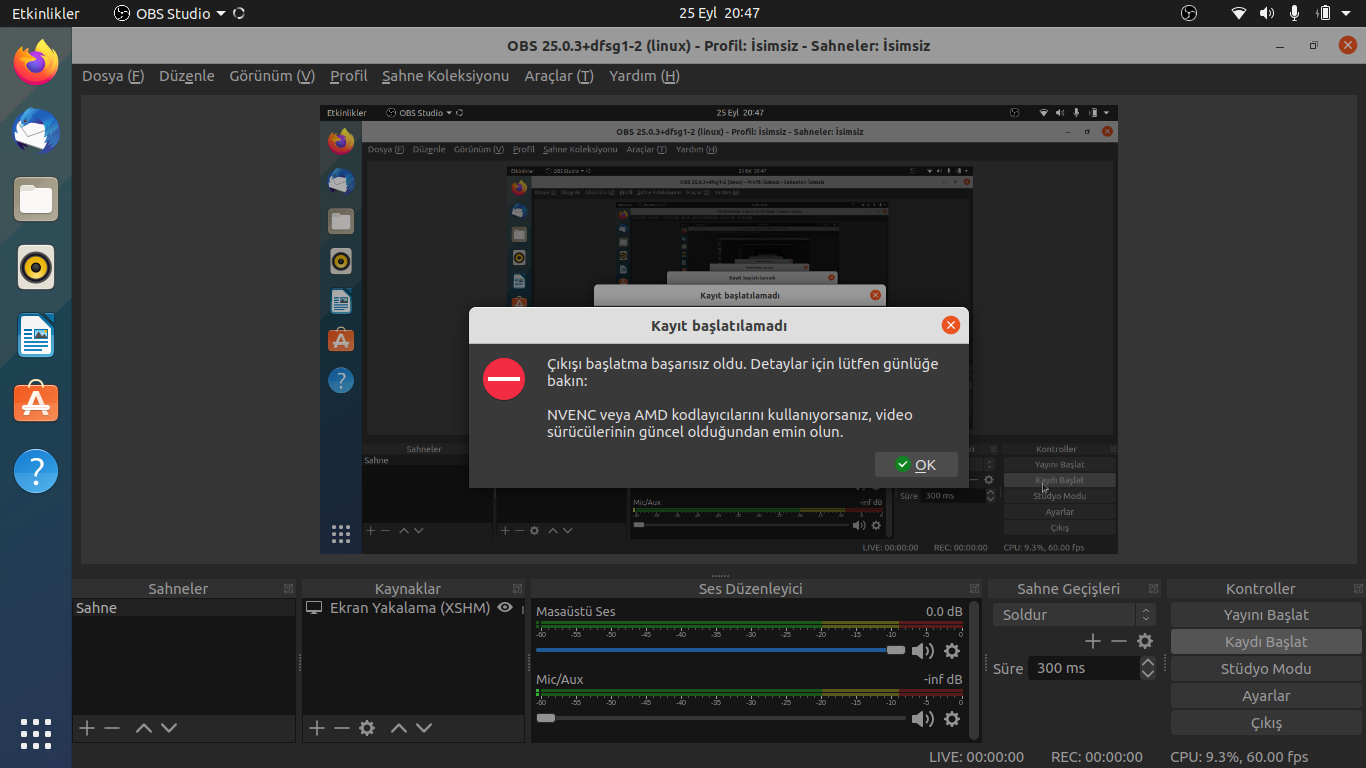1366x768 pixels.
Task: Move the source down in the Kaynaklar panel
Action: 424,728
